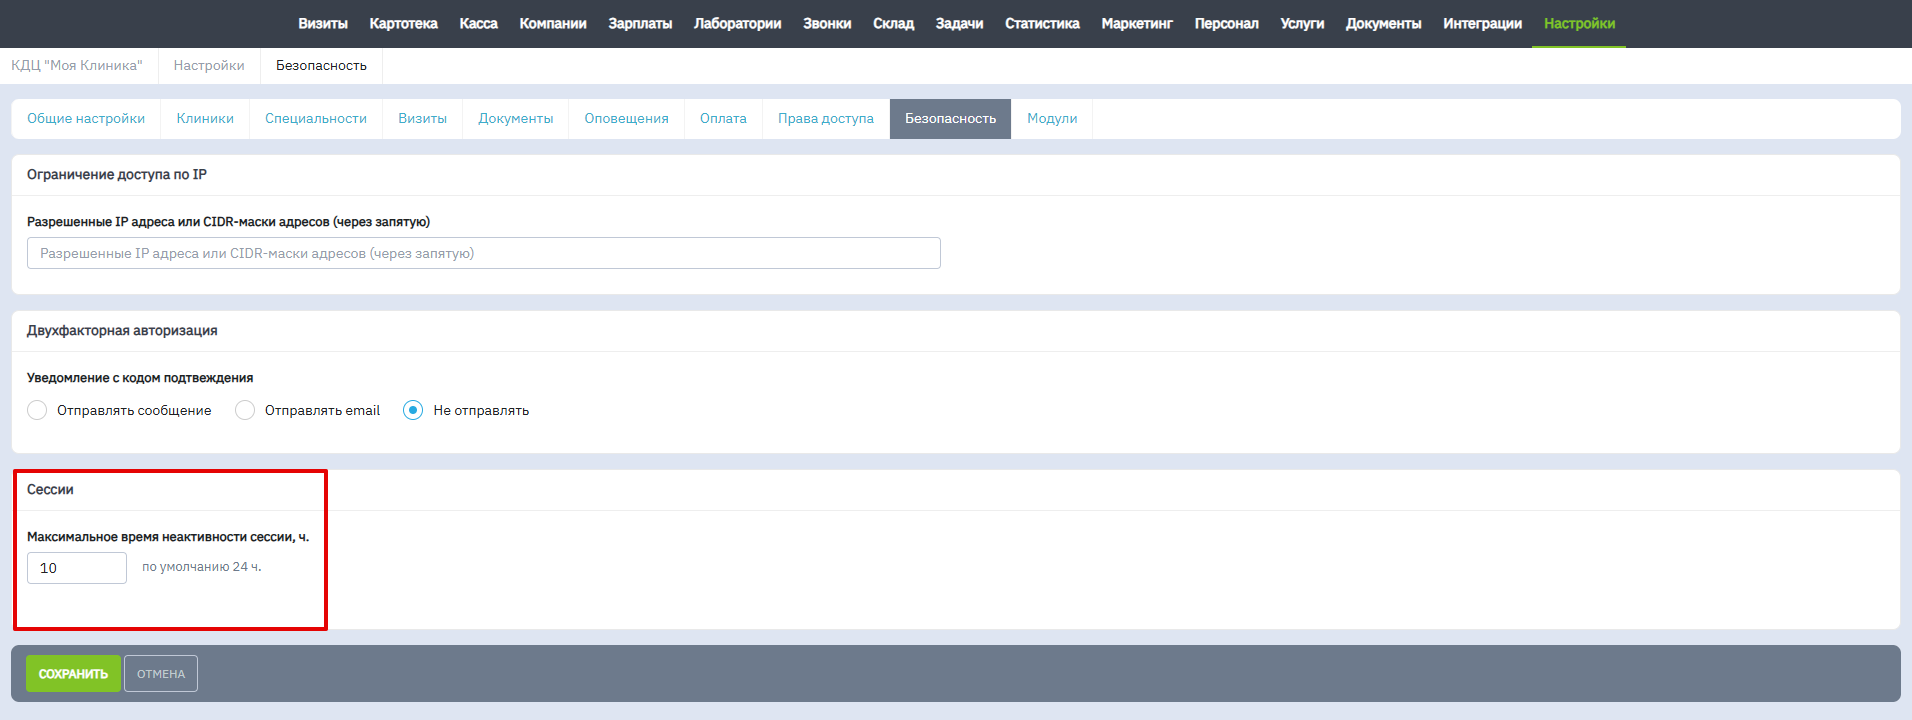
Task: Select the Не отправлять radio option
Action: point(413,410)
